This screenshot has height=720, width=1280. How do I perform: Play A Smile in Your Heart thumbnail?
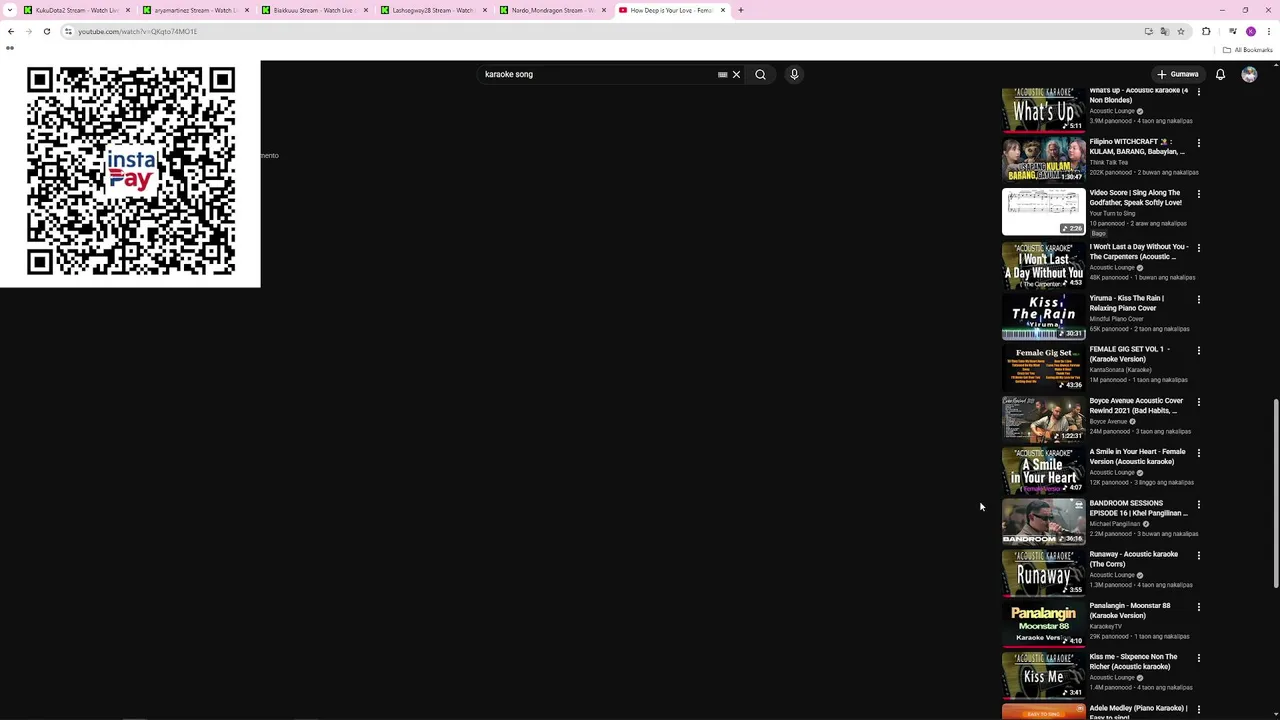point(1043,470)
